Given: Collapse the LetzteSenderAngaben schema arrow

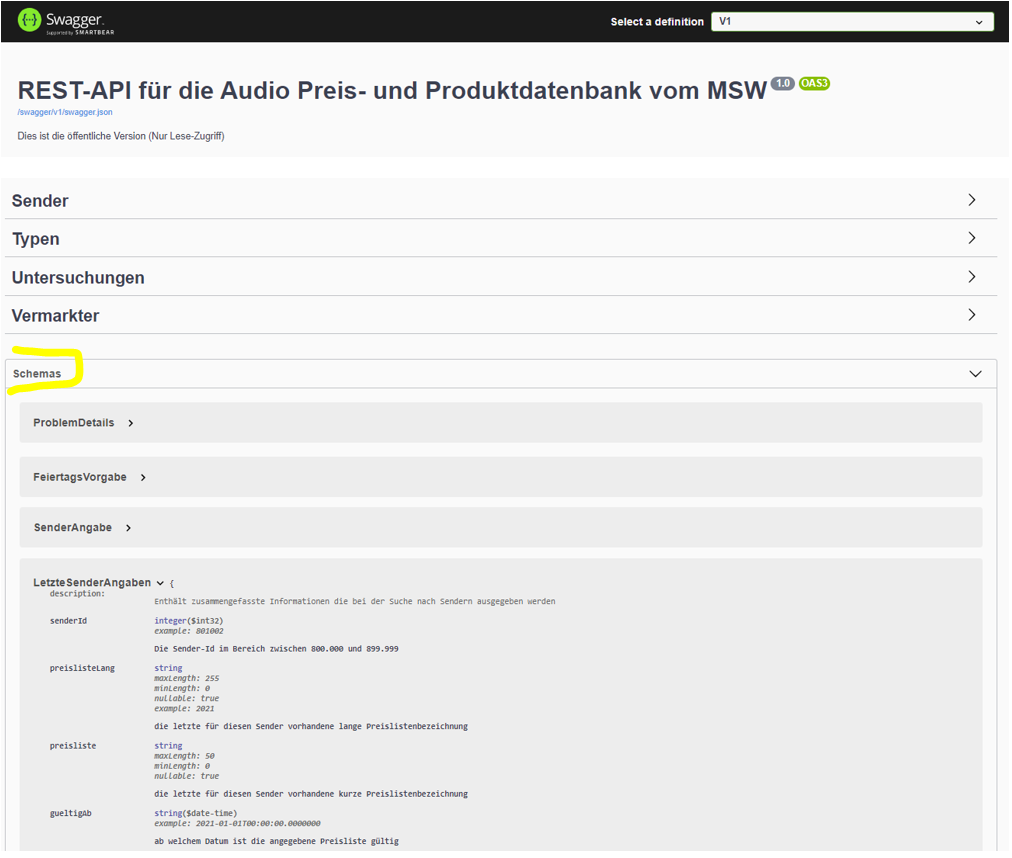Looking at the screenshot, I should [160, 583].
